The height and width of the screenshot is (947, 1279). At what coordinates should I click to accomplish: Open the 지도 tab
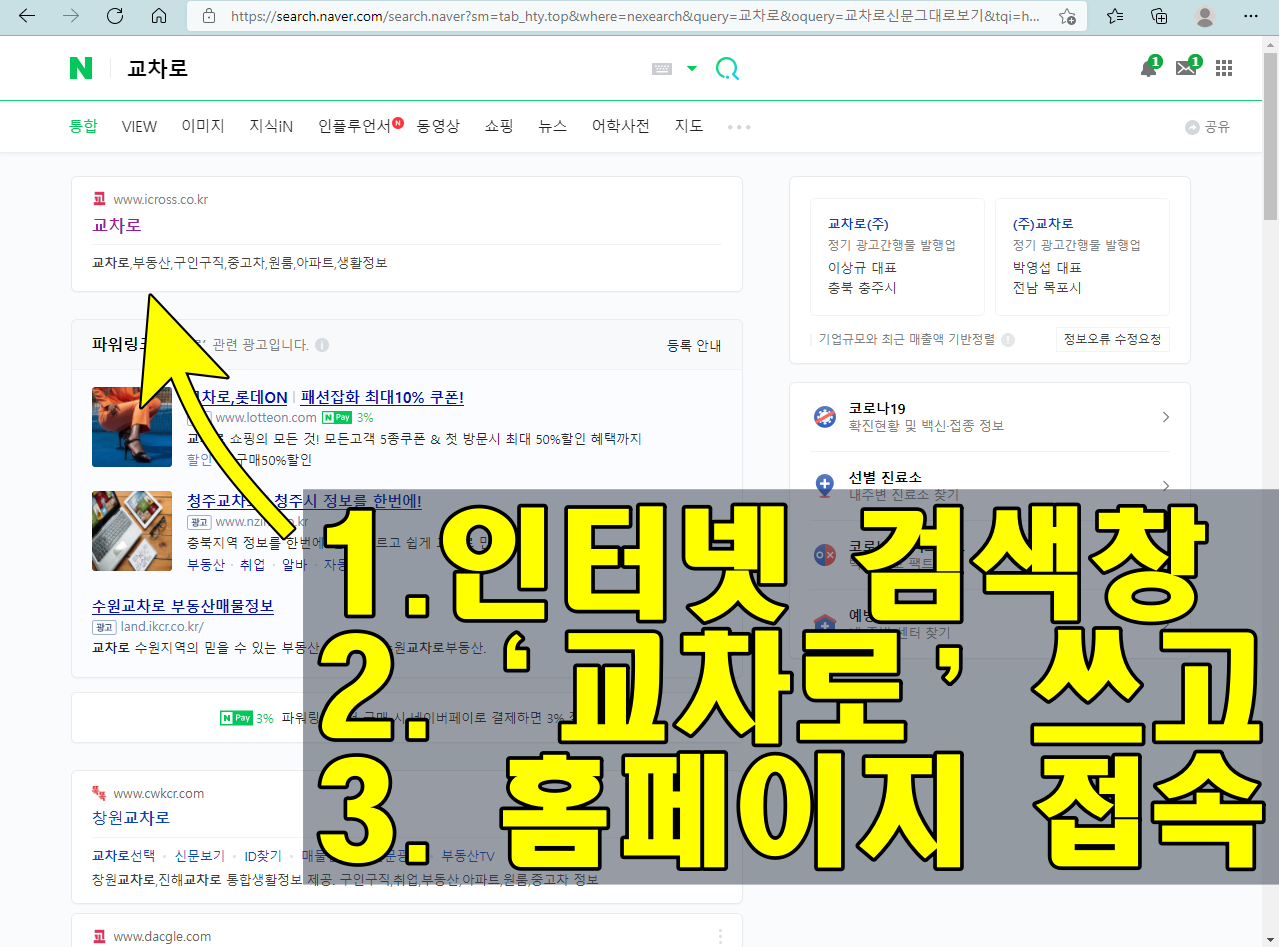689,126
